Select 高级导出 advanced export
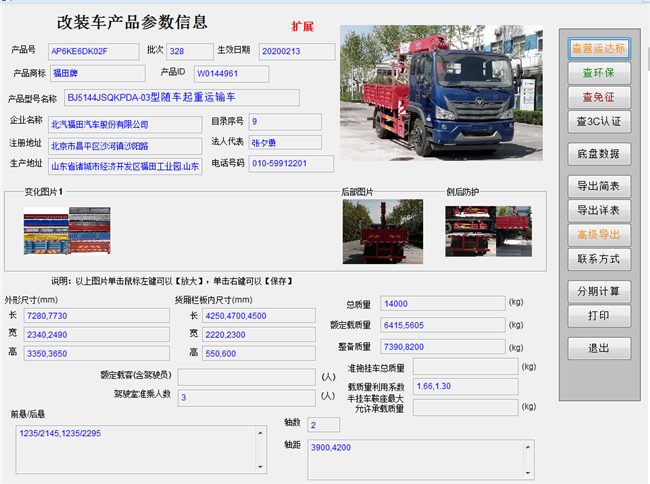The image size is (650, 484). (599, 234)
